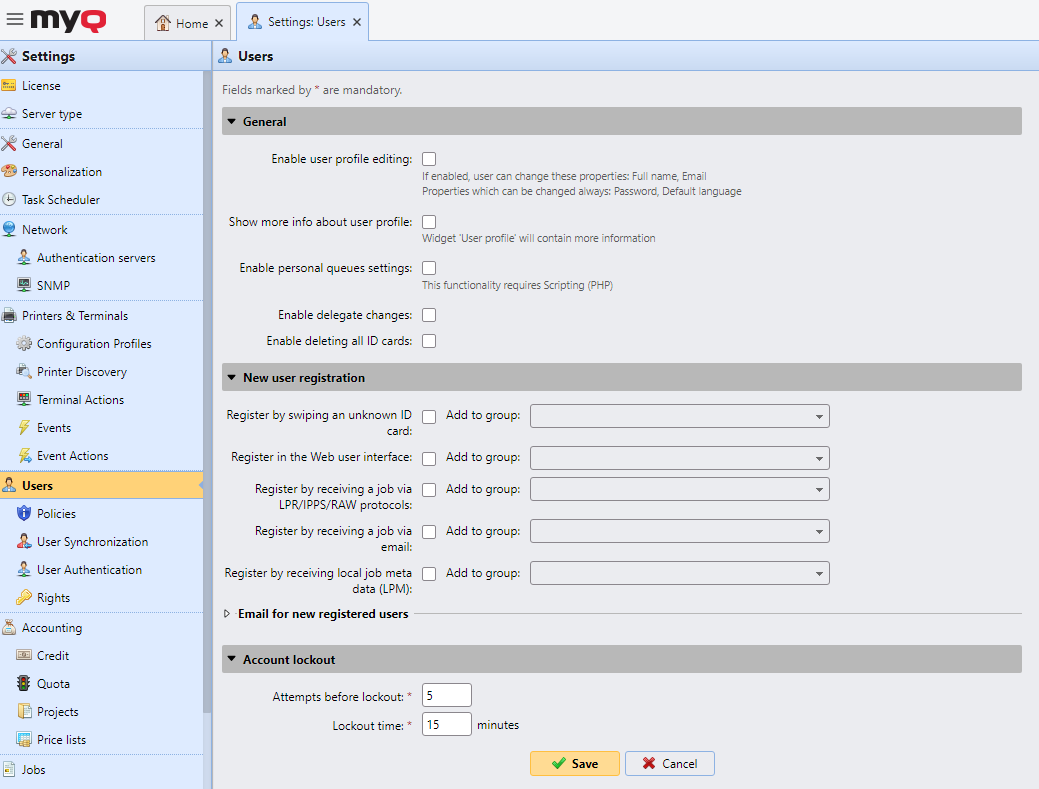The height and width of the screenshot is (789, 1039).
Task: Click the Policies shield icon
Action: pos(24,514)
